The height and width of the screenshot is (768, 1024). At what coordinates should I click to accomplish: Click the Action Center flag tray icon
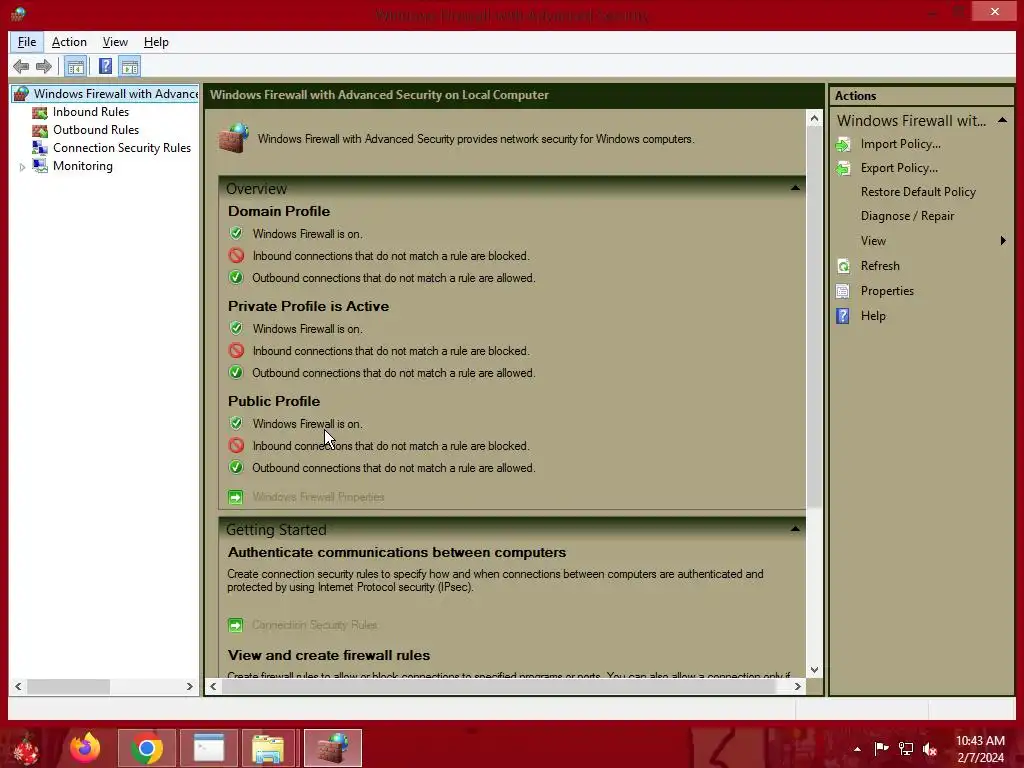[x=881, y=748]
